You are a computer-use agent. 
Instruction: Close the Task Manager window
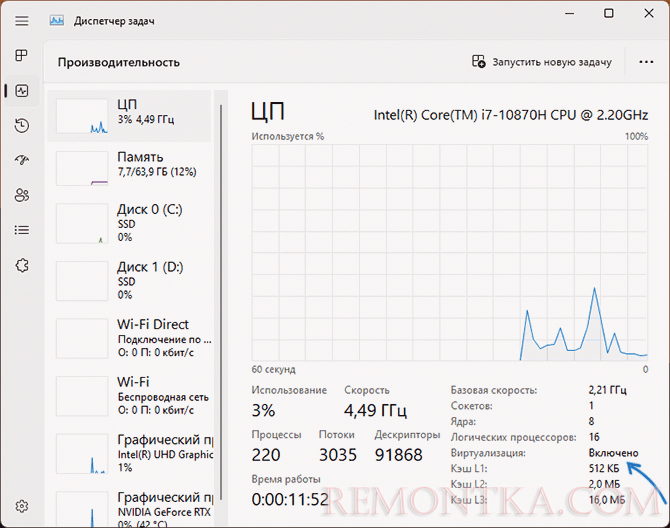649,14
